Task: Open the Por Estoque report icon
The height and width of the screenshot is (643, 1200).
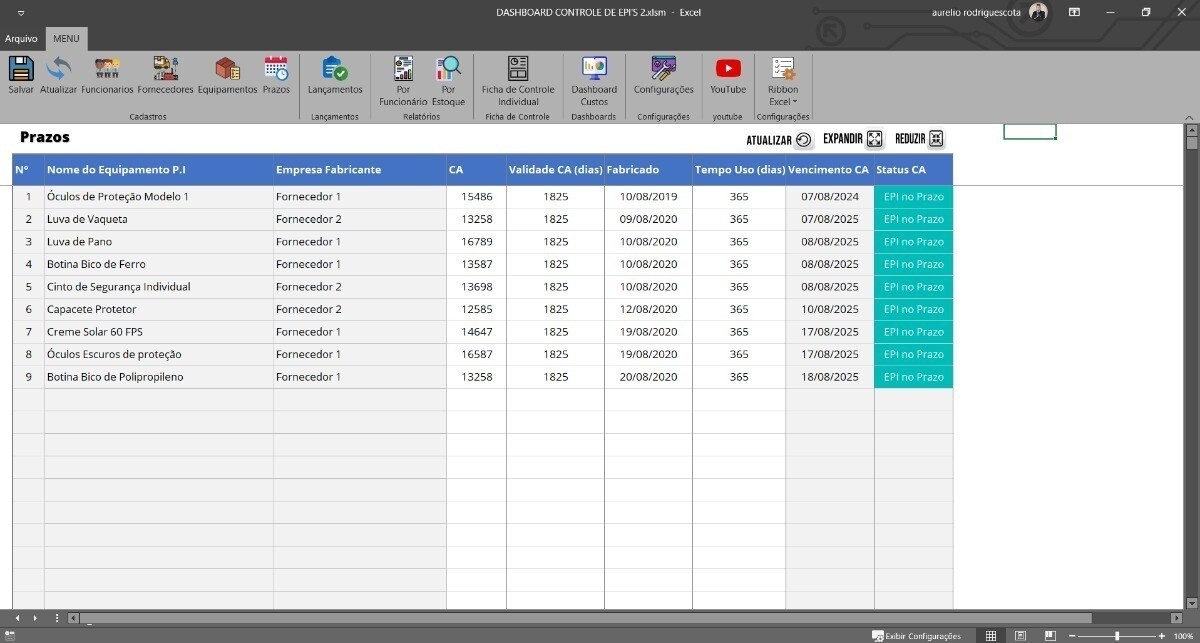Action: 448,69
